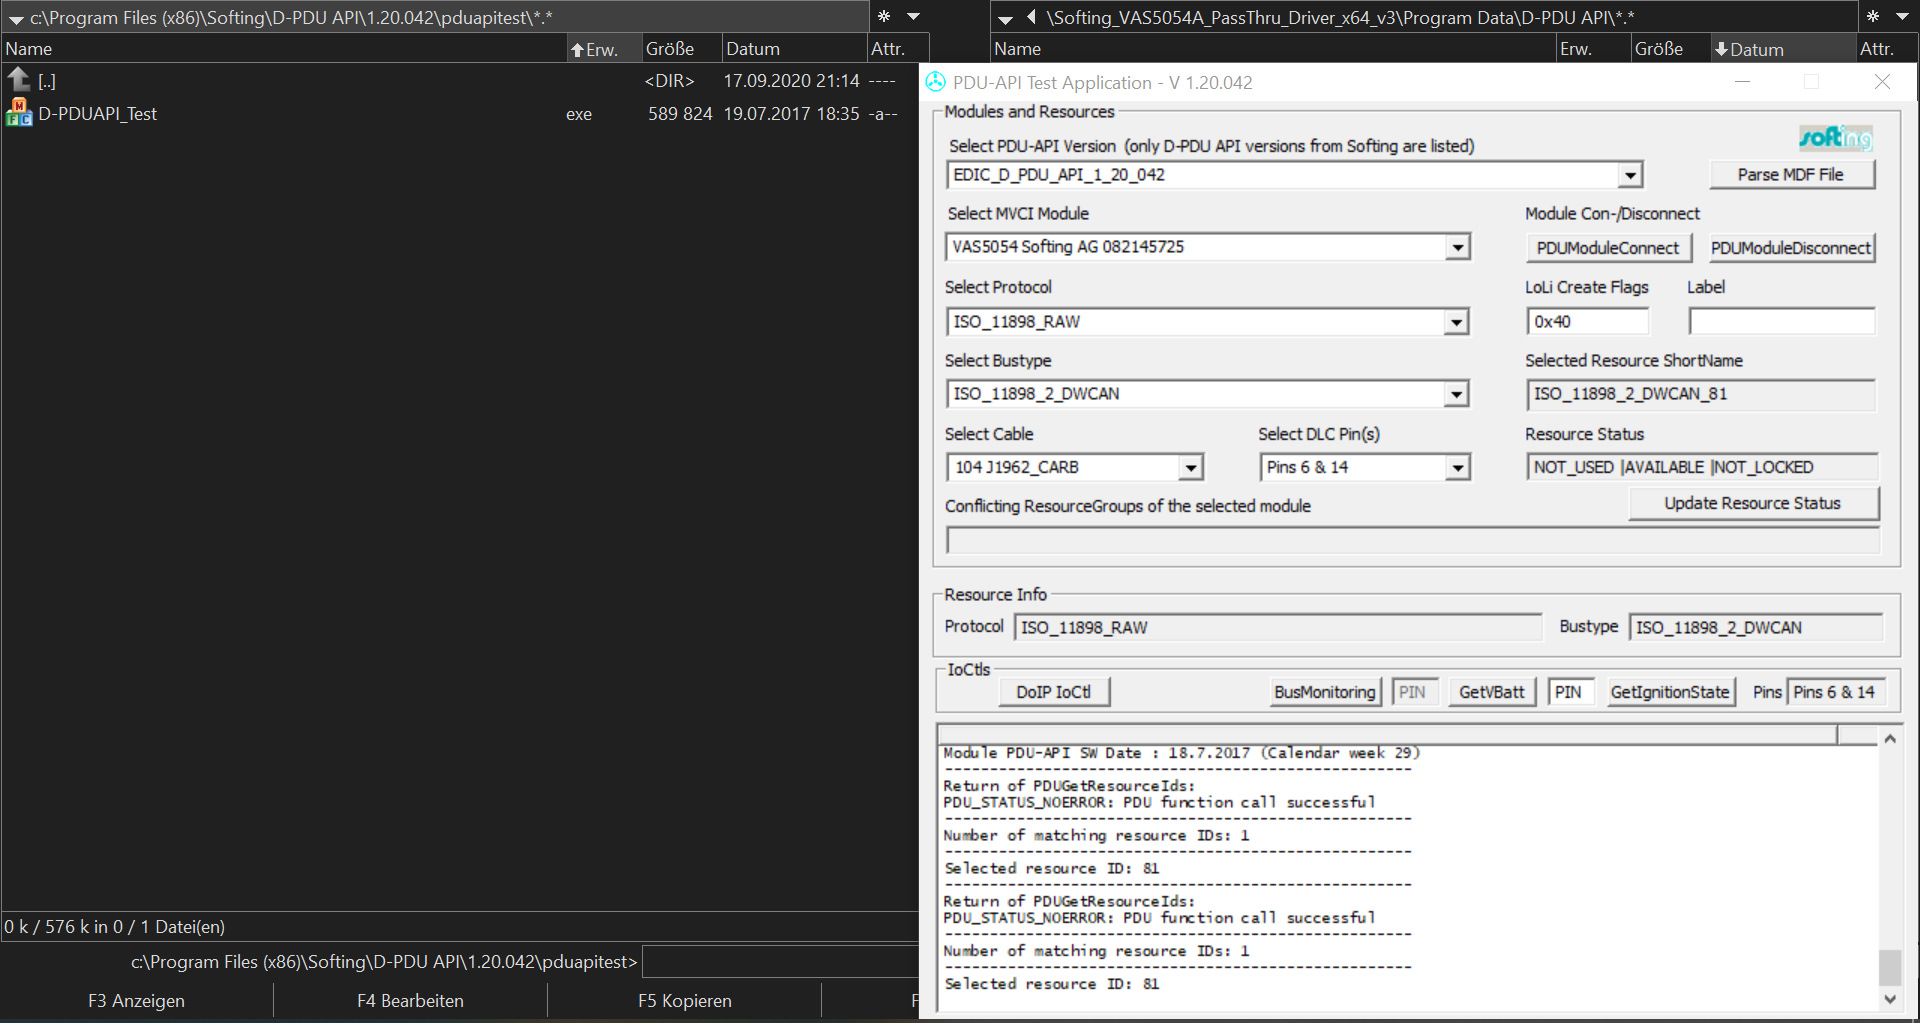Click log scrollbar down arrow

tap(1890, 998)
